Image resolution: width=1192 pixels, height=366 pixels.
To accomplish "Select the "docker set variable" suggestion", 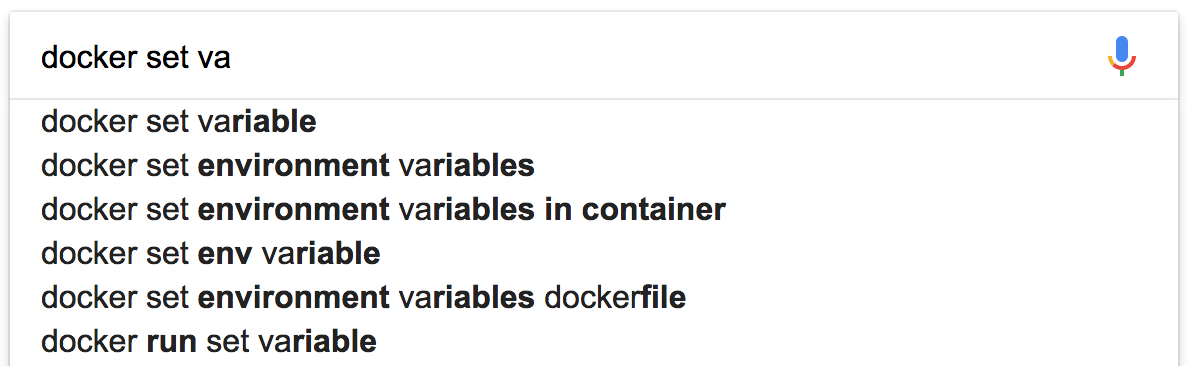I will tap(593, 121).
